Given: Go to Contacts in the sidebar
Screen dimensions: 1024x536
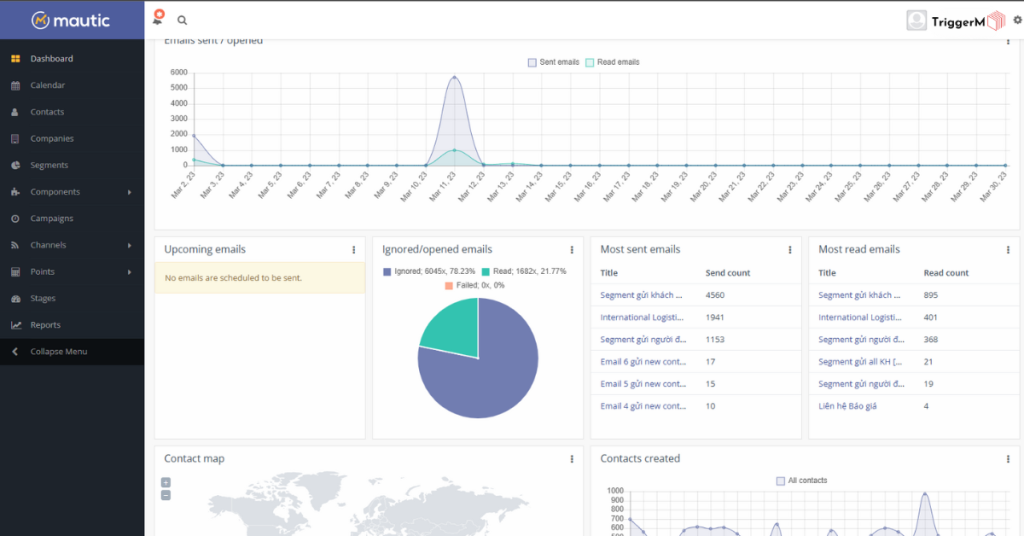Looking at the screenshot, I should [x=47, y=112].
